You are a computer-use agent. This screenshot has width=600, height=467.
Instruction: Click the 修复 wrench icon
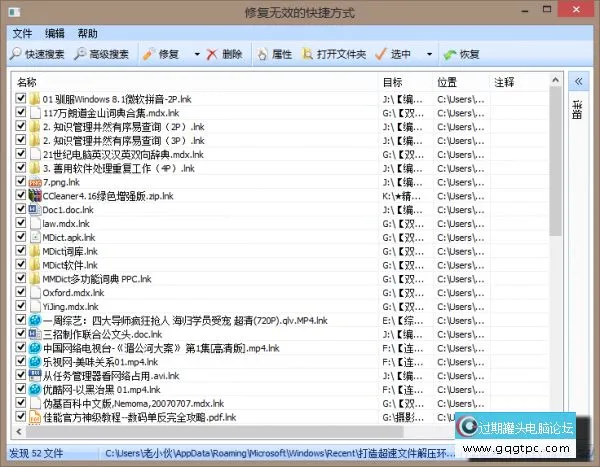click(x=149, y=54)
